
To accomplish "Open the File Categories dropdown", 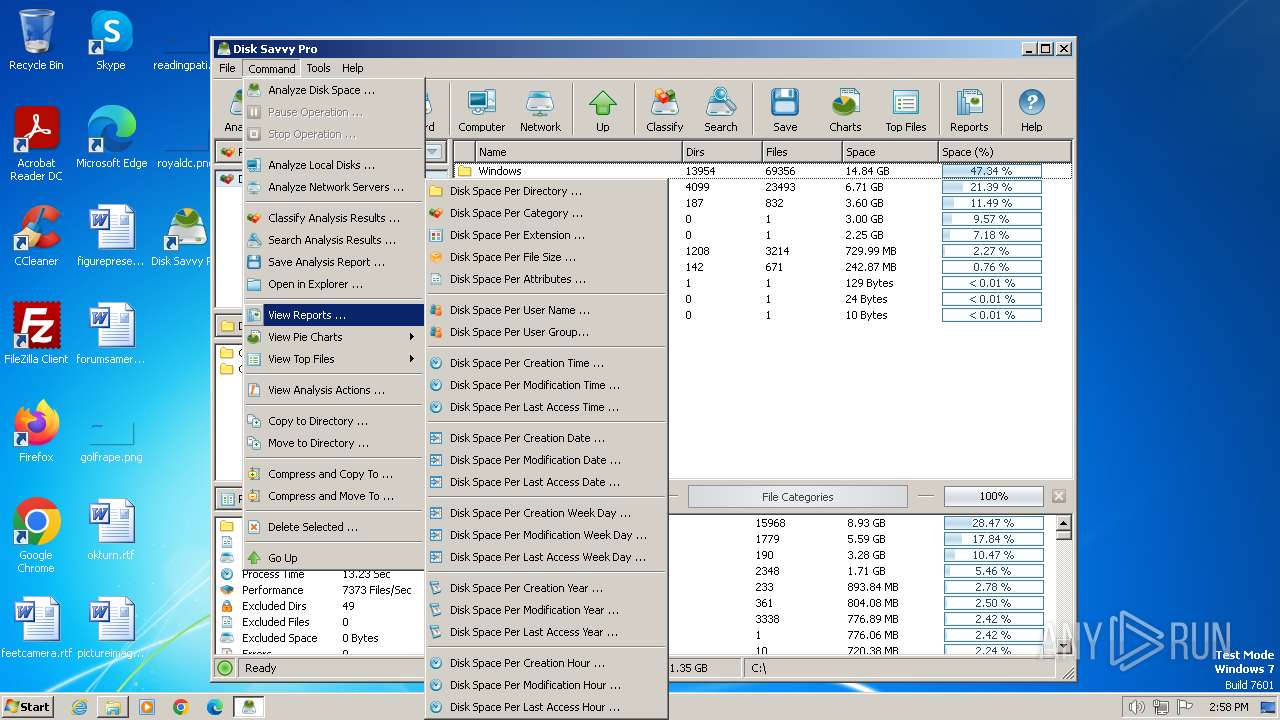I will coord(797,496).
